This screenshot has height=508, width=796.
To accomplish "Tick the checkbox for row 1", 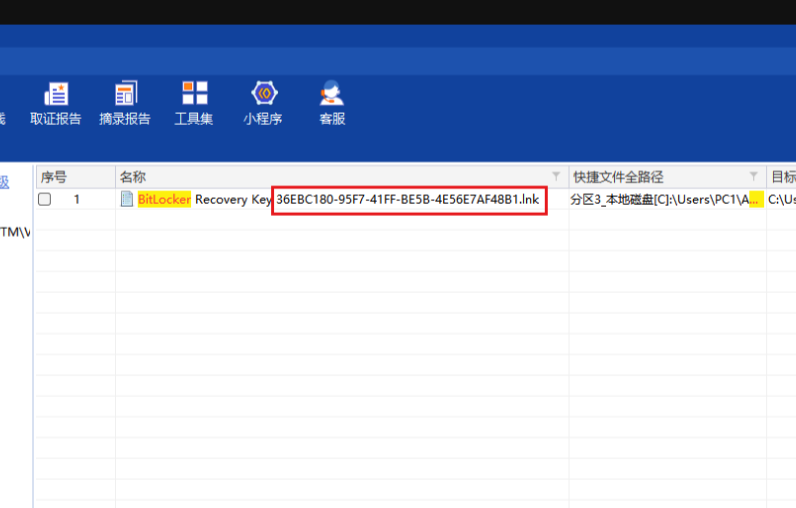I will 45,200.
